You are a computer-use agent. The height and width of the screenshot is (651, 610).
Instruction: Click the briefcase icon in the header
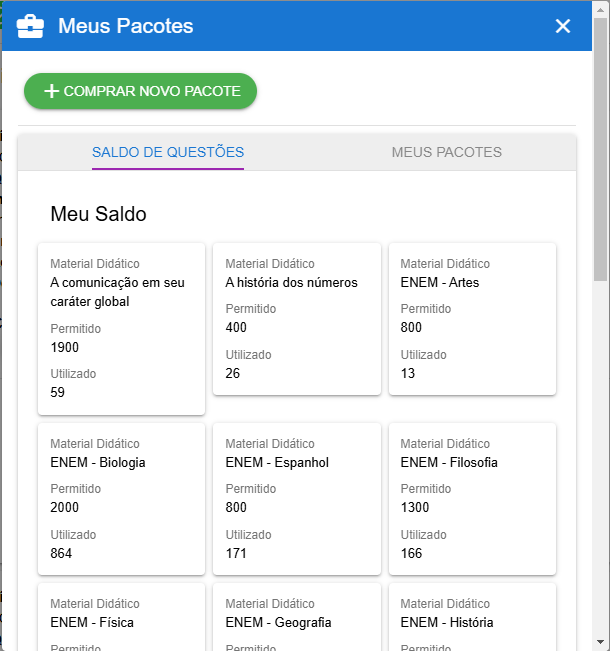31,26
